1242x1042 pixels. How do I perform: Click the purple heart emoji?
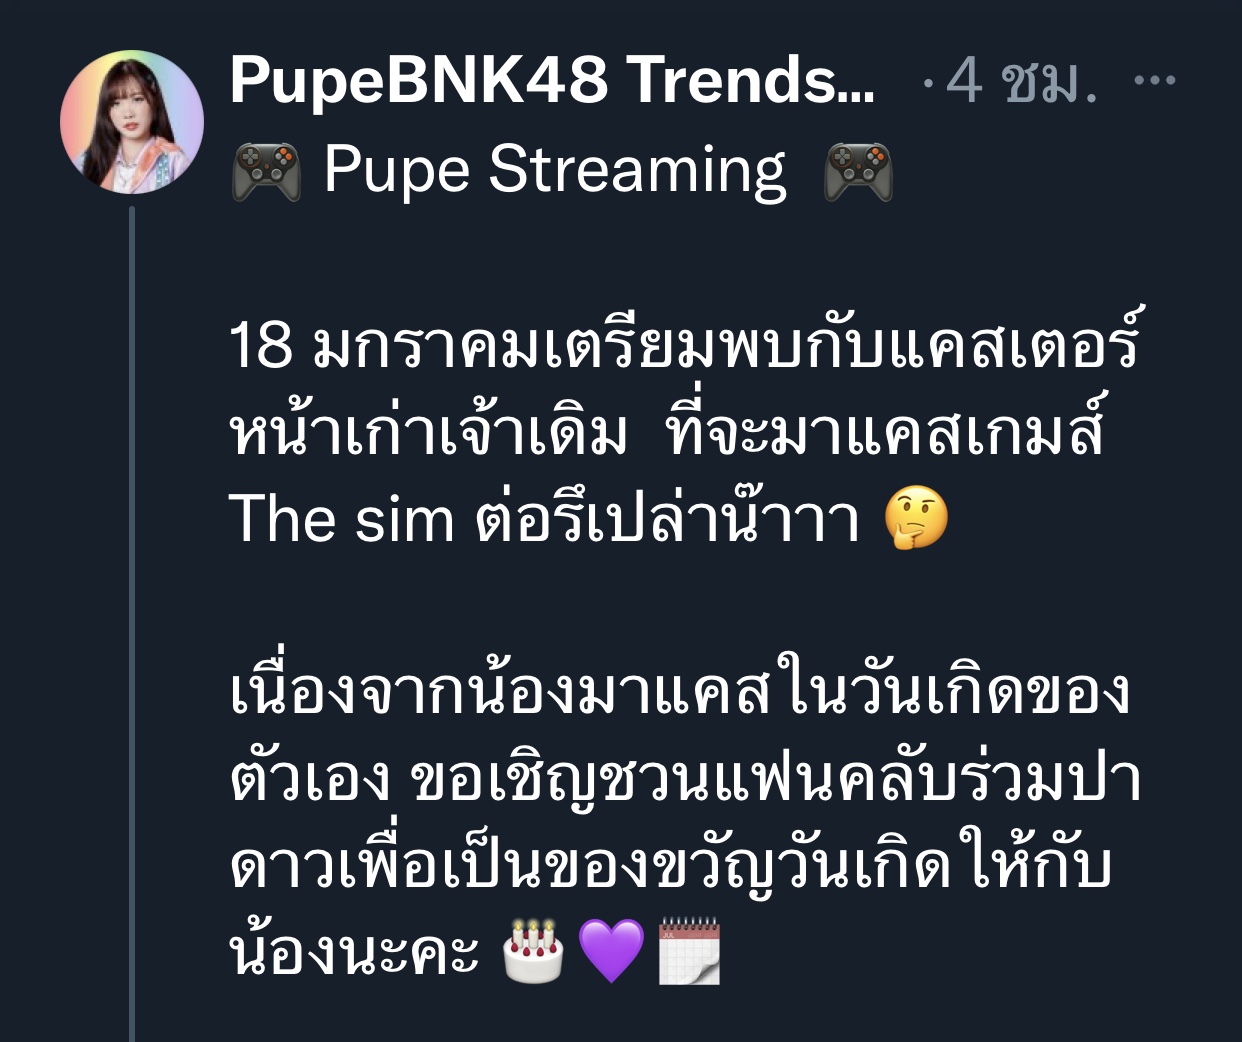(x=611, y=952)
